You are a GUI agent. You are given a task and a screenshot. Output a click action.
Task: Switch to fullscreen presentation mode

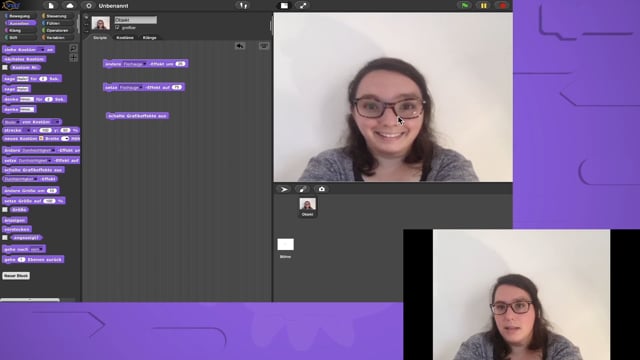point(302,5)
